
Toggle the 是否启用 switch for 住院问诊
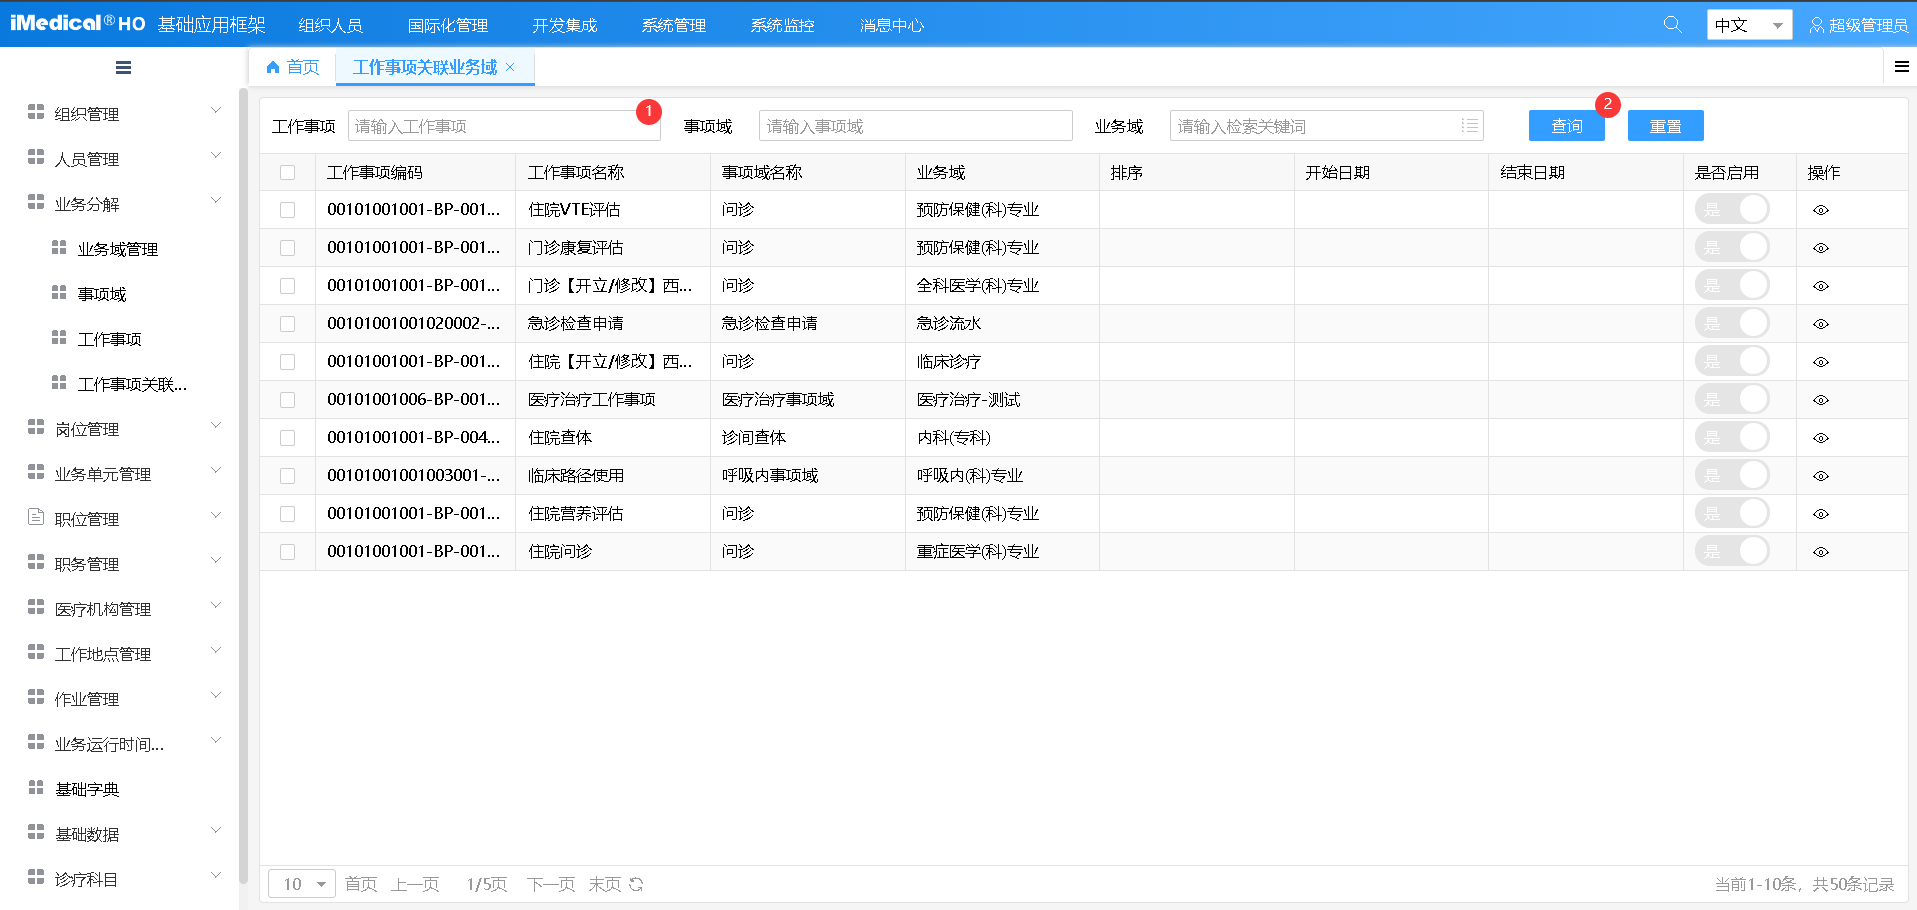click(x=1732, y=551)
